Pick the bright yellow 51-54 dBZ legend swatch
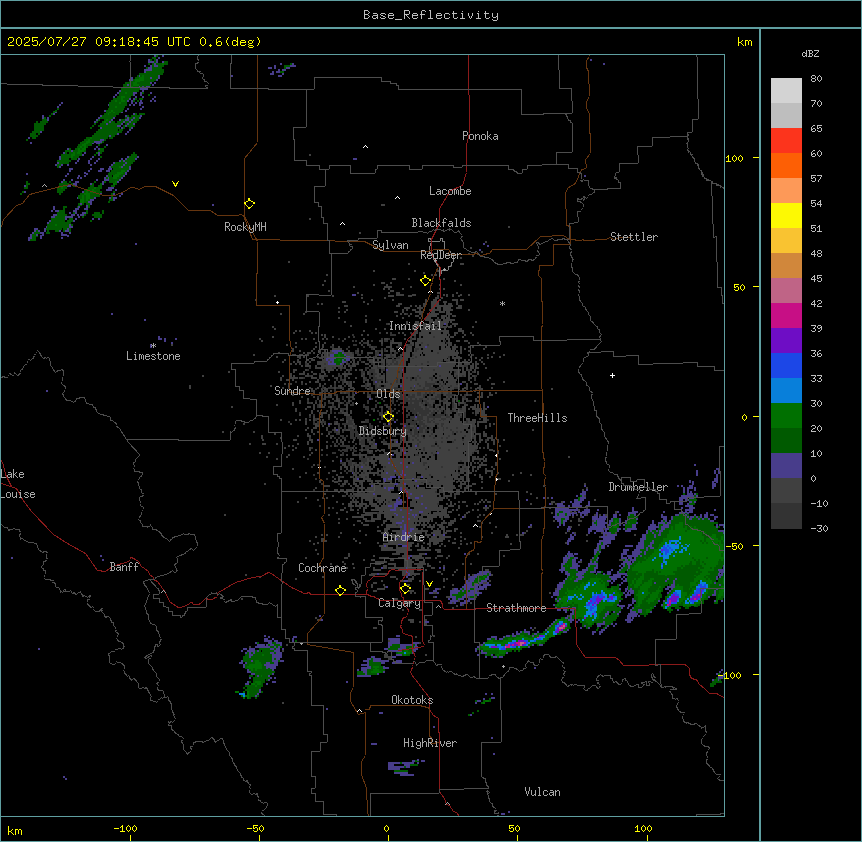Screen dimensions: 862x842 coord(786,215)
